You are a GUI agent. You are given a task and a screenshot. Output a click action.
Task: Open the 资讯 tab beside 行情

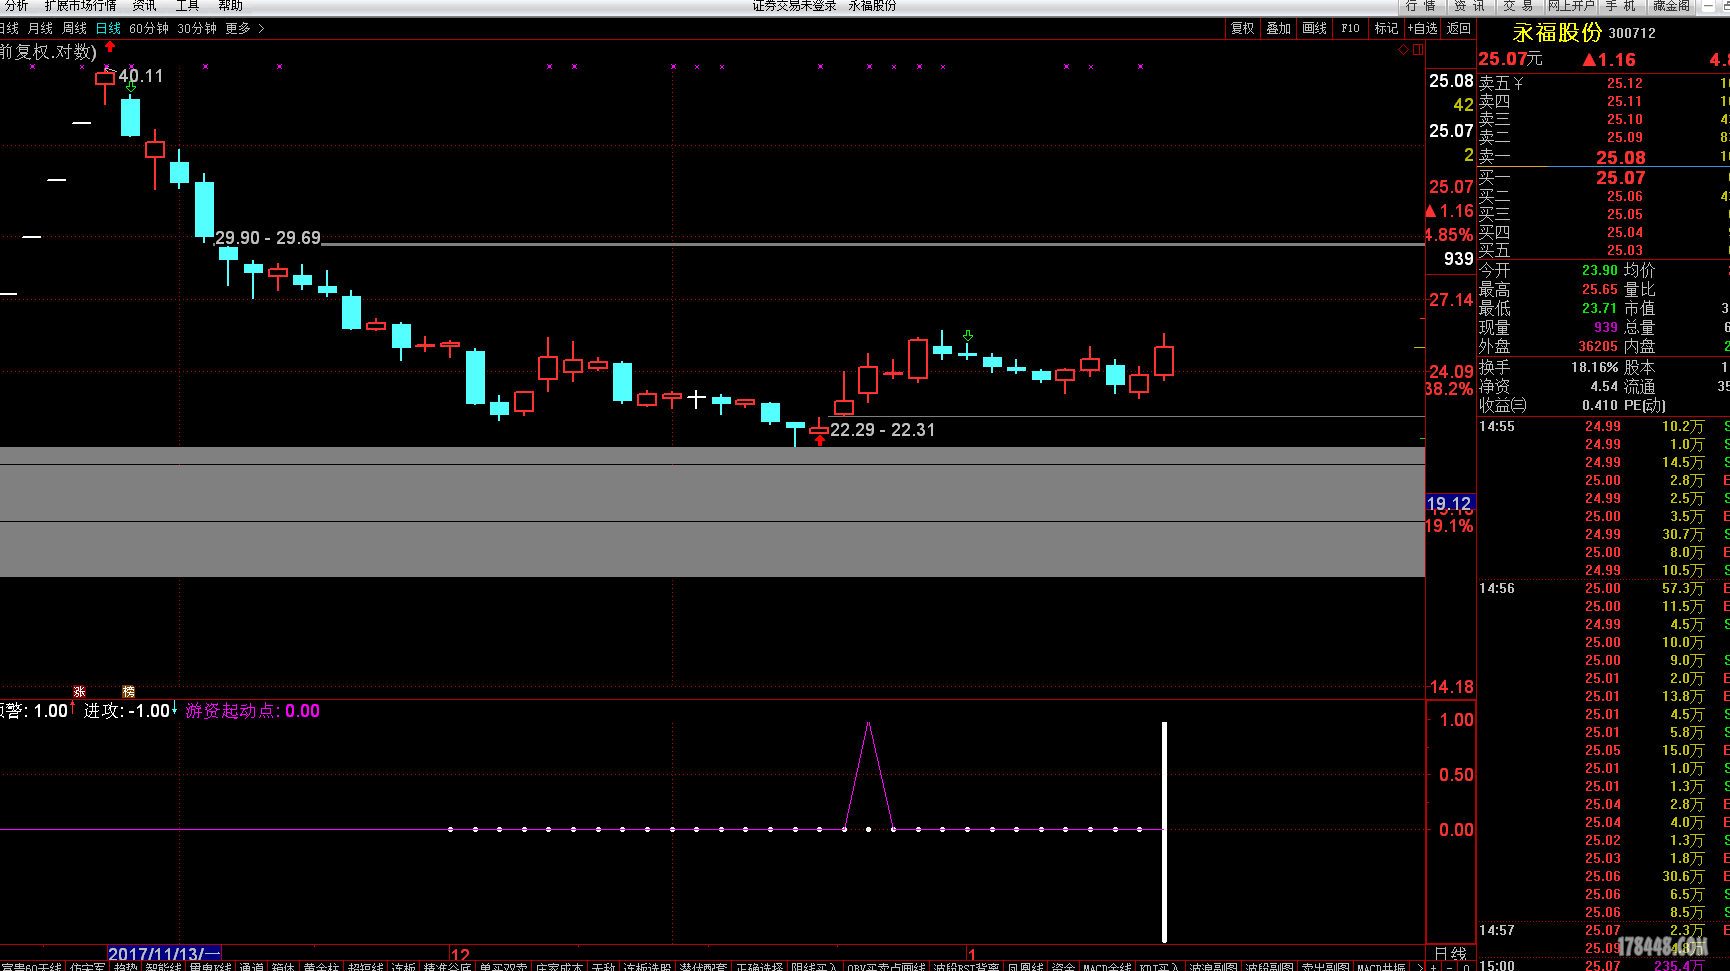click(x=1470, y=6)
